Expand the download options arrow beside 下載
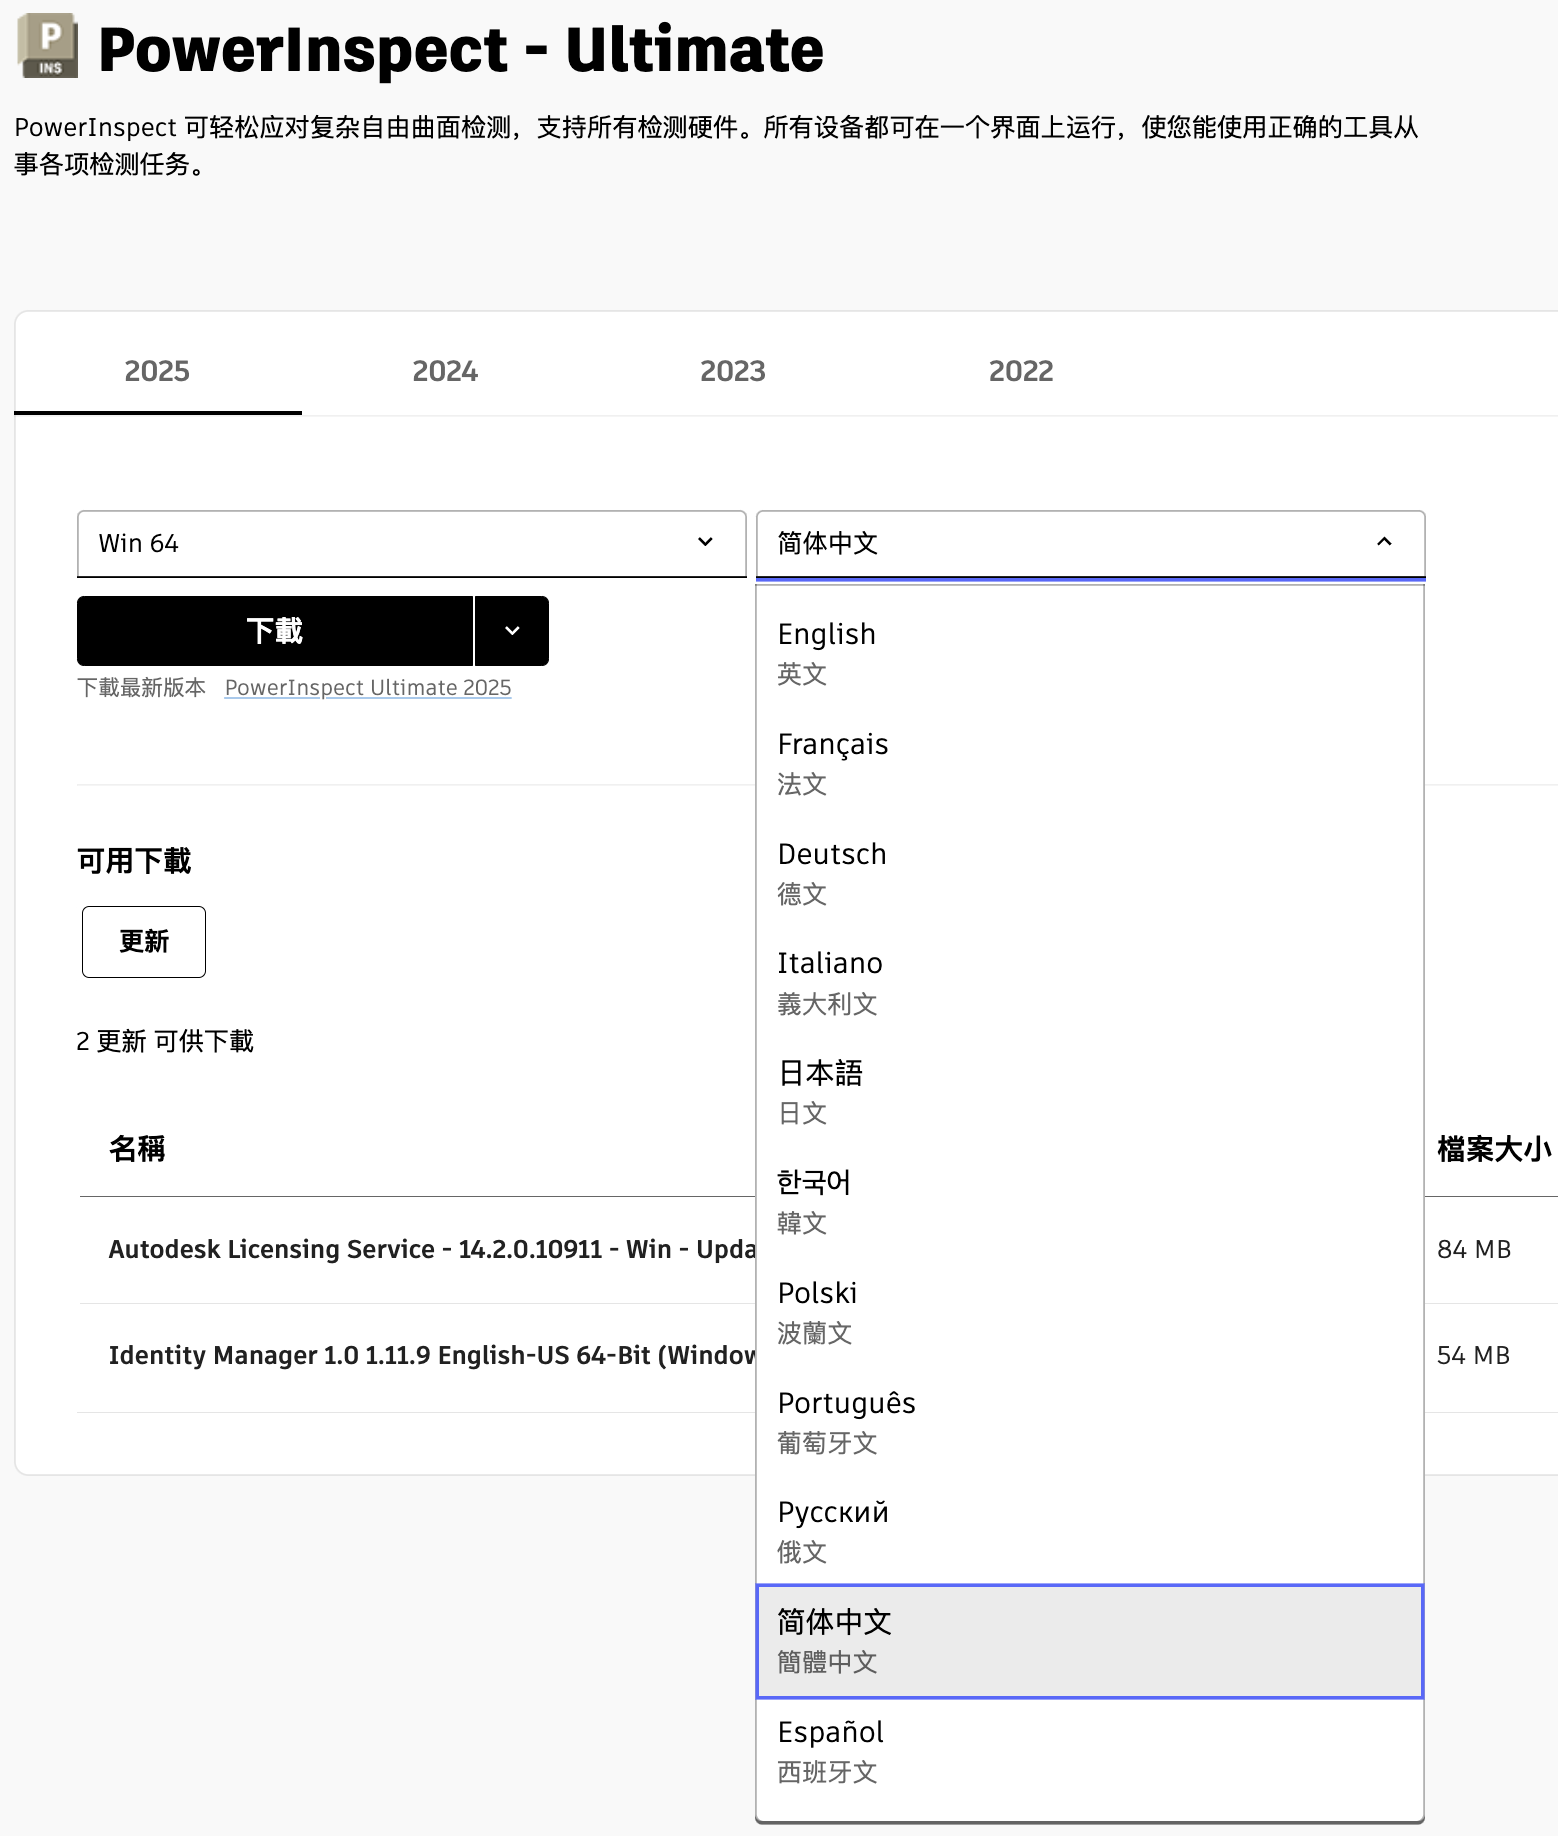Image resolution: width=1558 pixels, height=1836 pixels. pos(512,631)
